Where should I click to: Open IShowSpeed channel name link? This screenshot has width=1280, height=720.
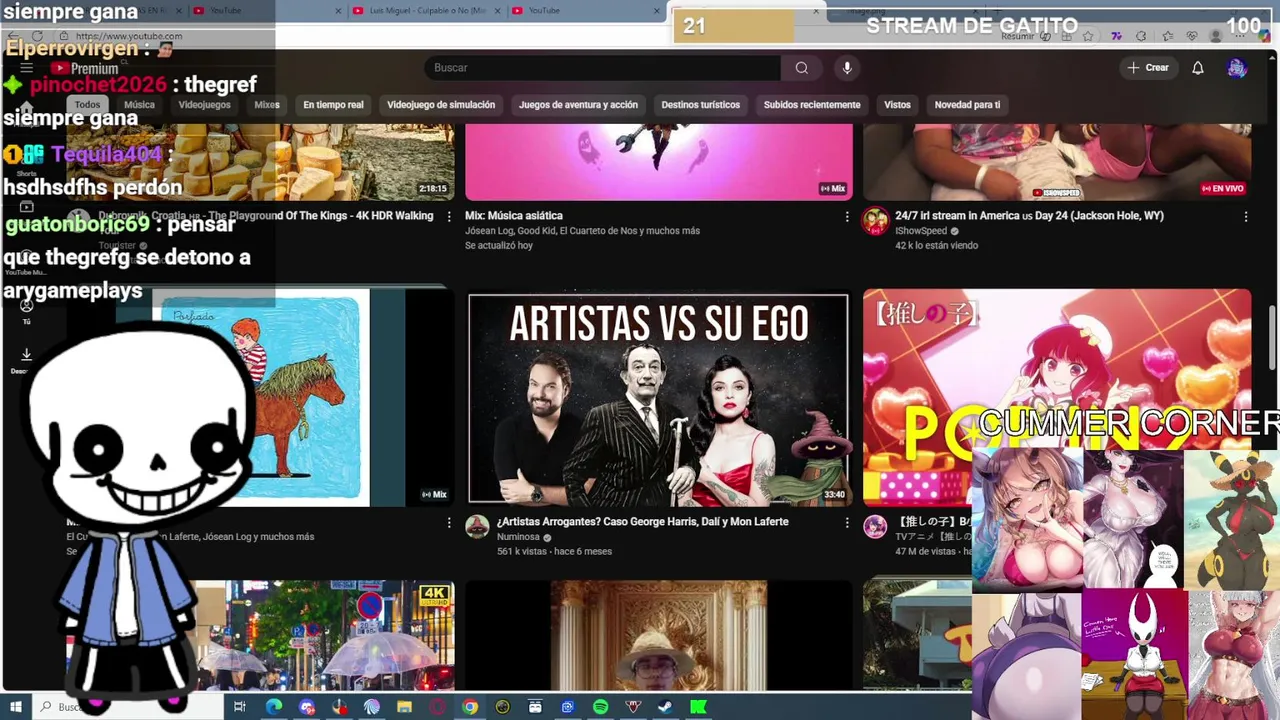pyautogui.click(x=920, y=231)
